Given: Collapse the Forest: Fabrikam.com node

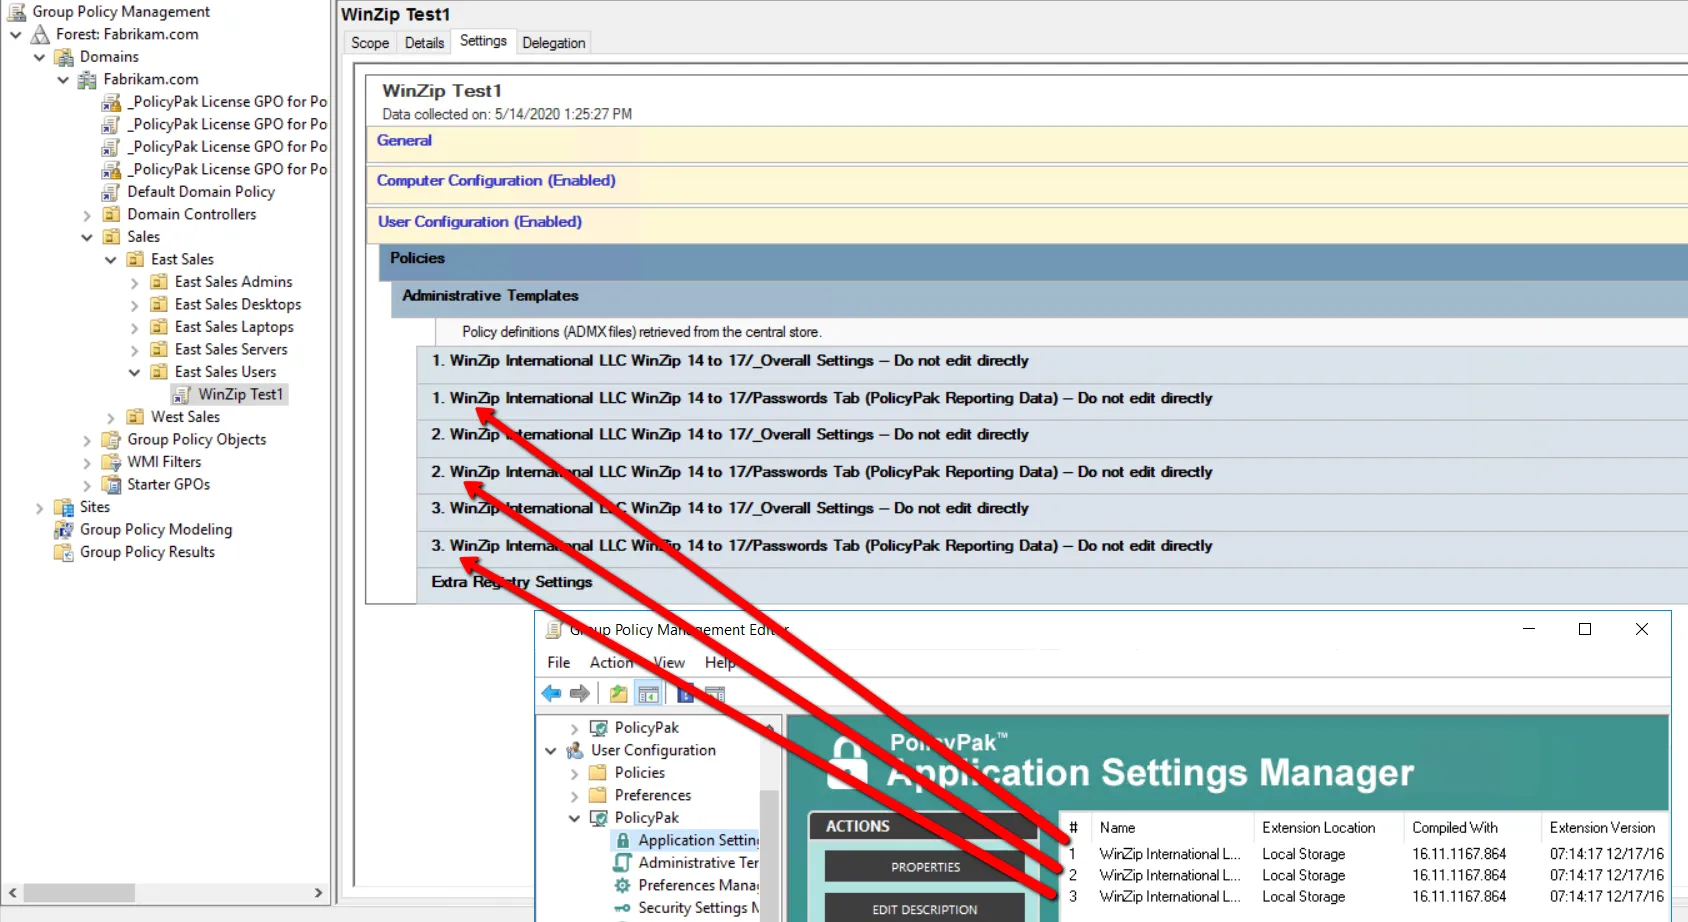Looking at the screenshot, I should tap(16, 35).
